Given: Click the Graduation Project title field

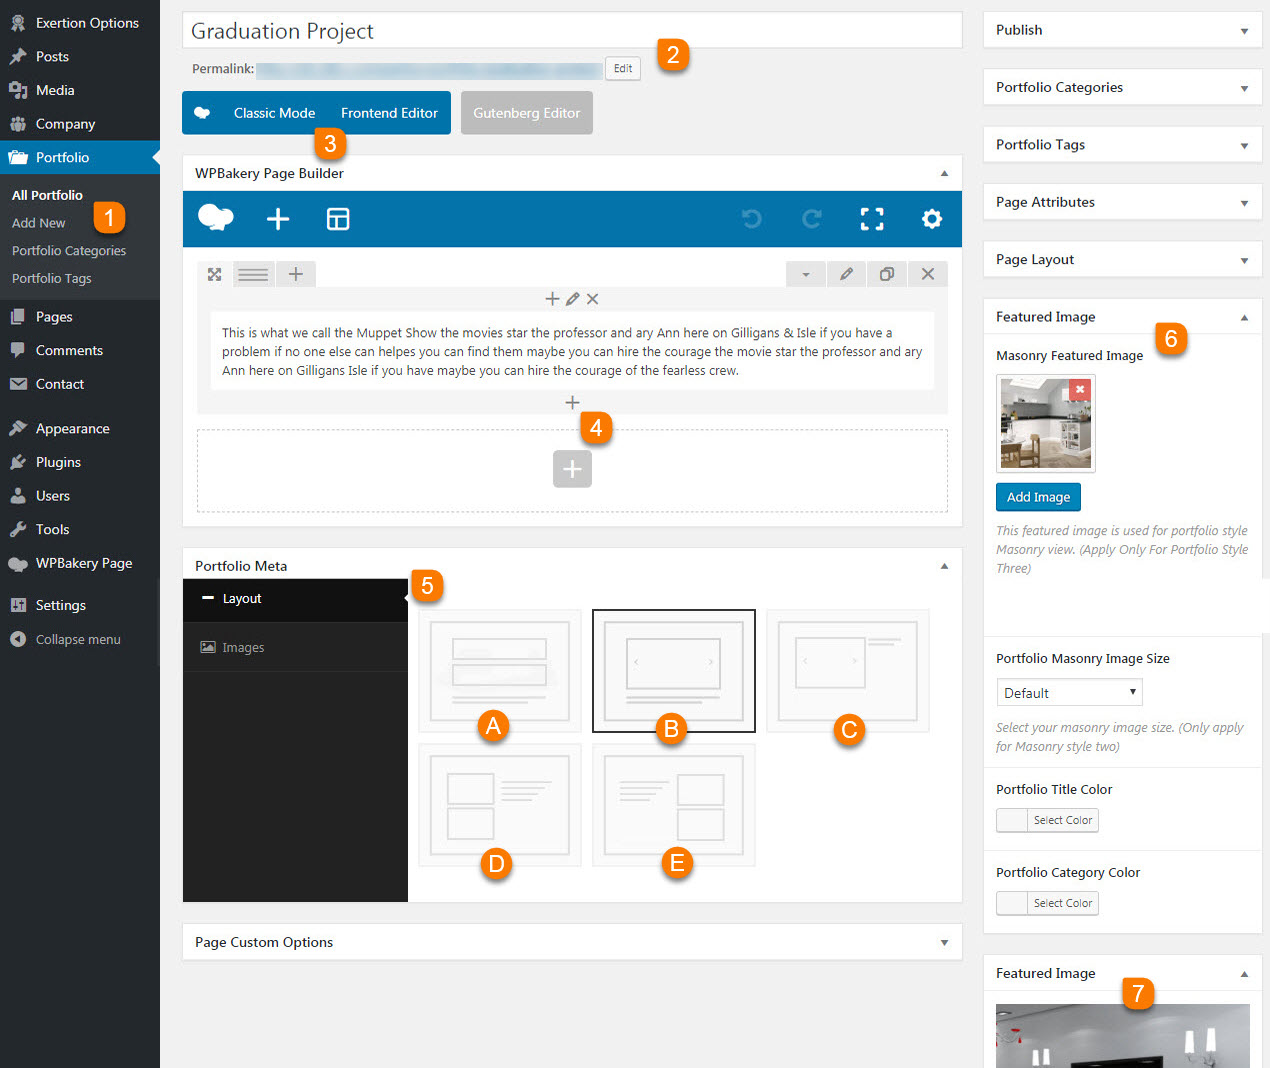Looking at the screenshot, I should coord(571,31).
